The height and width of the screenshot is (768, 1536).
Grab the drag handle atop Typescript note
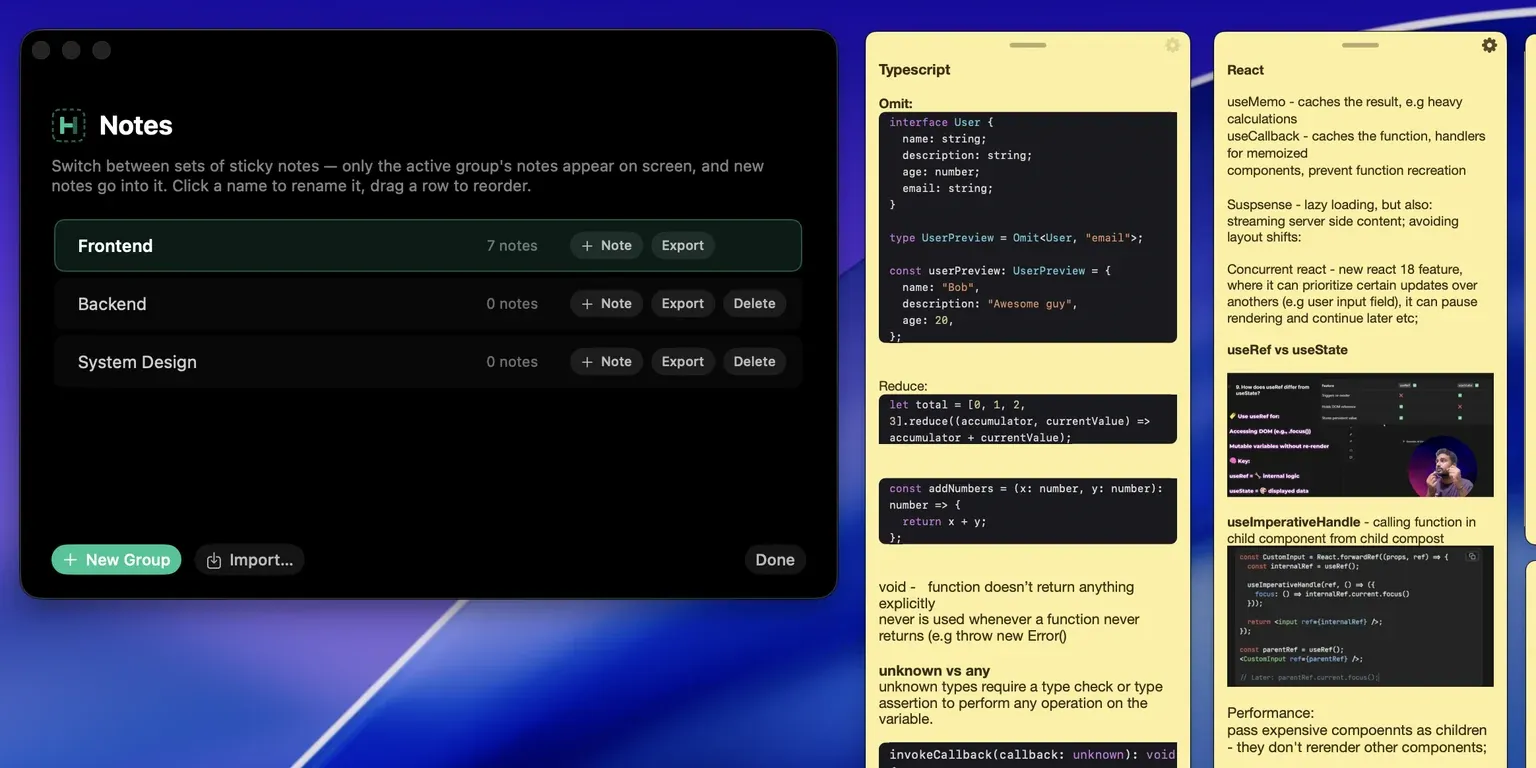click(1027, 45)
